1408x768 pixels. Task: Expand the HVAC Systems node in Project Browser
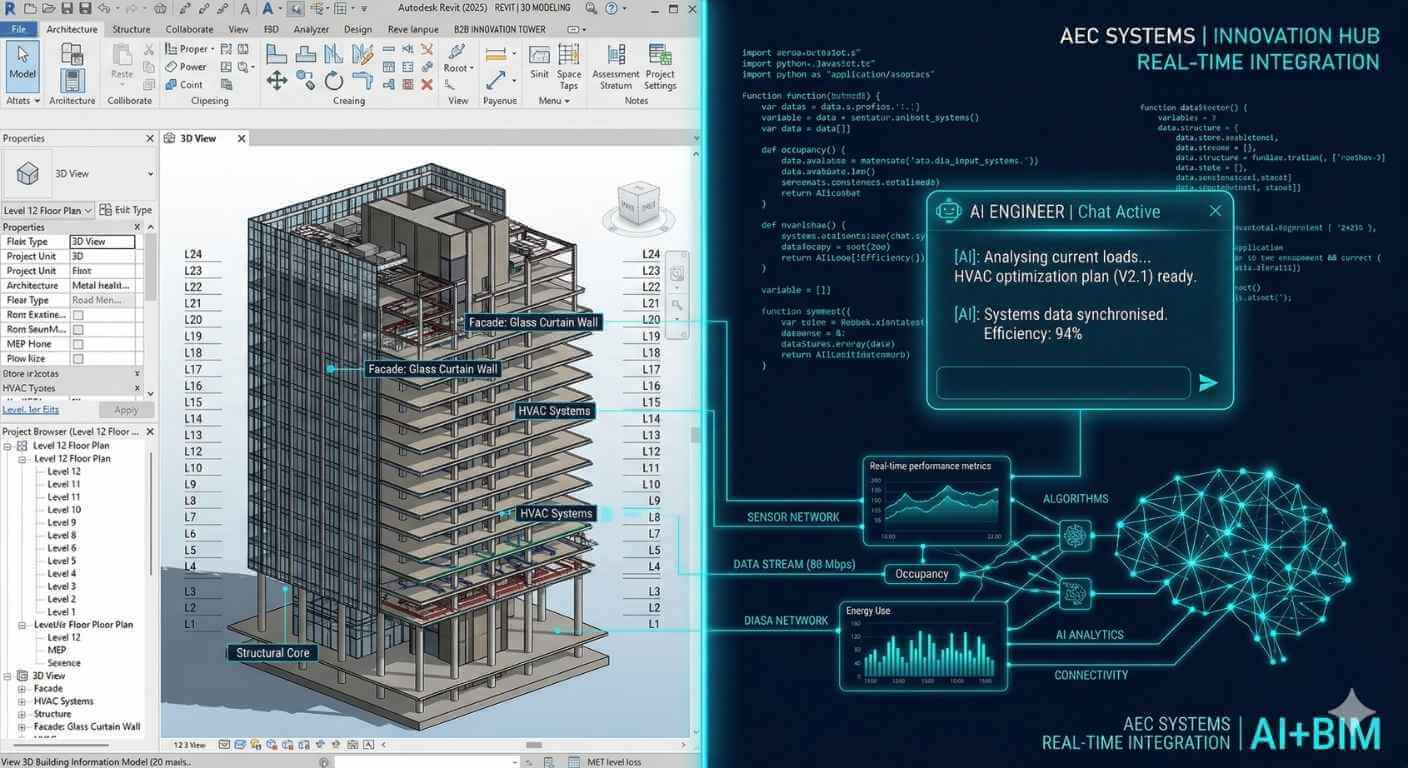click(x=22, y=701)
